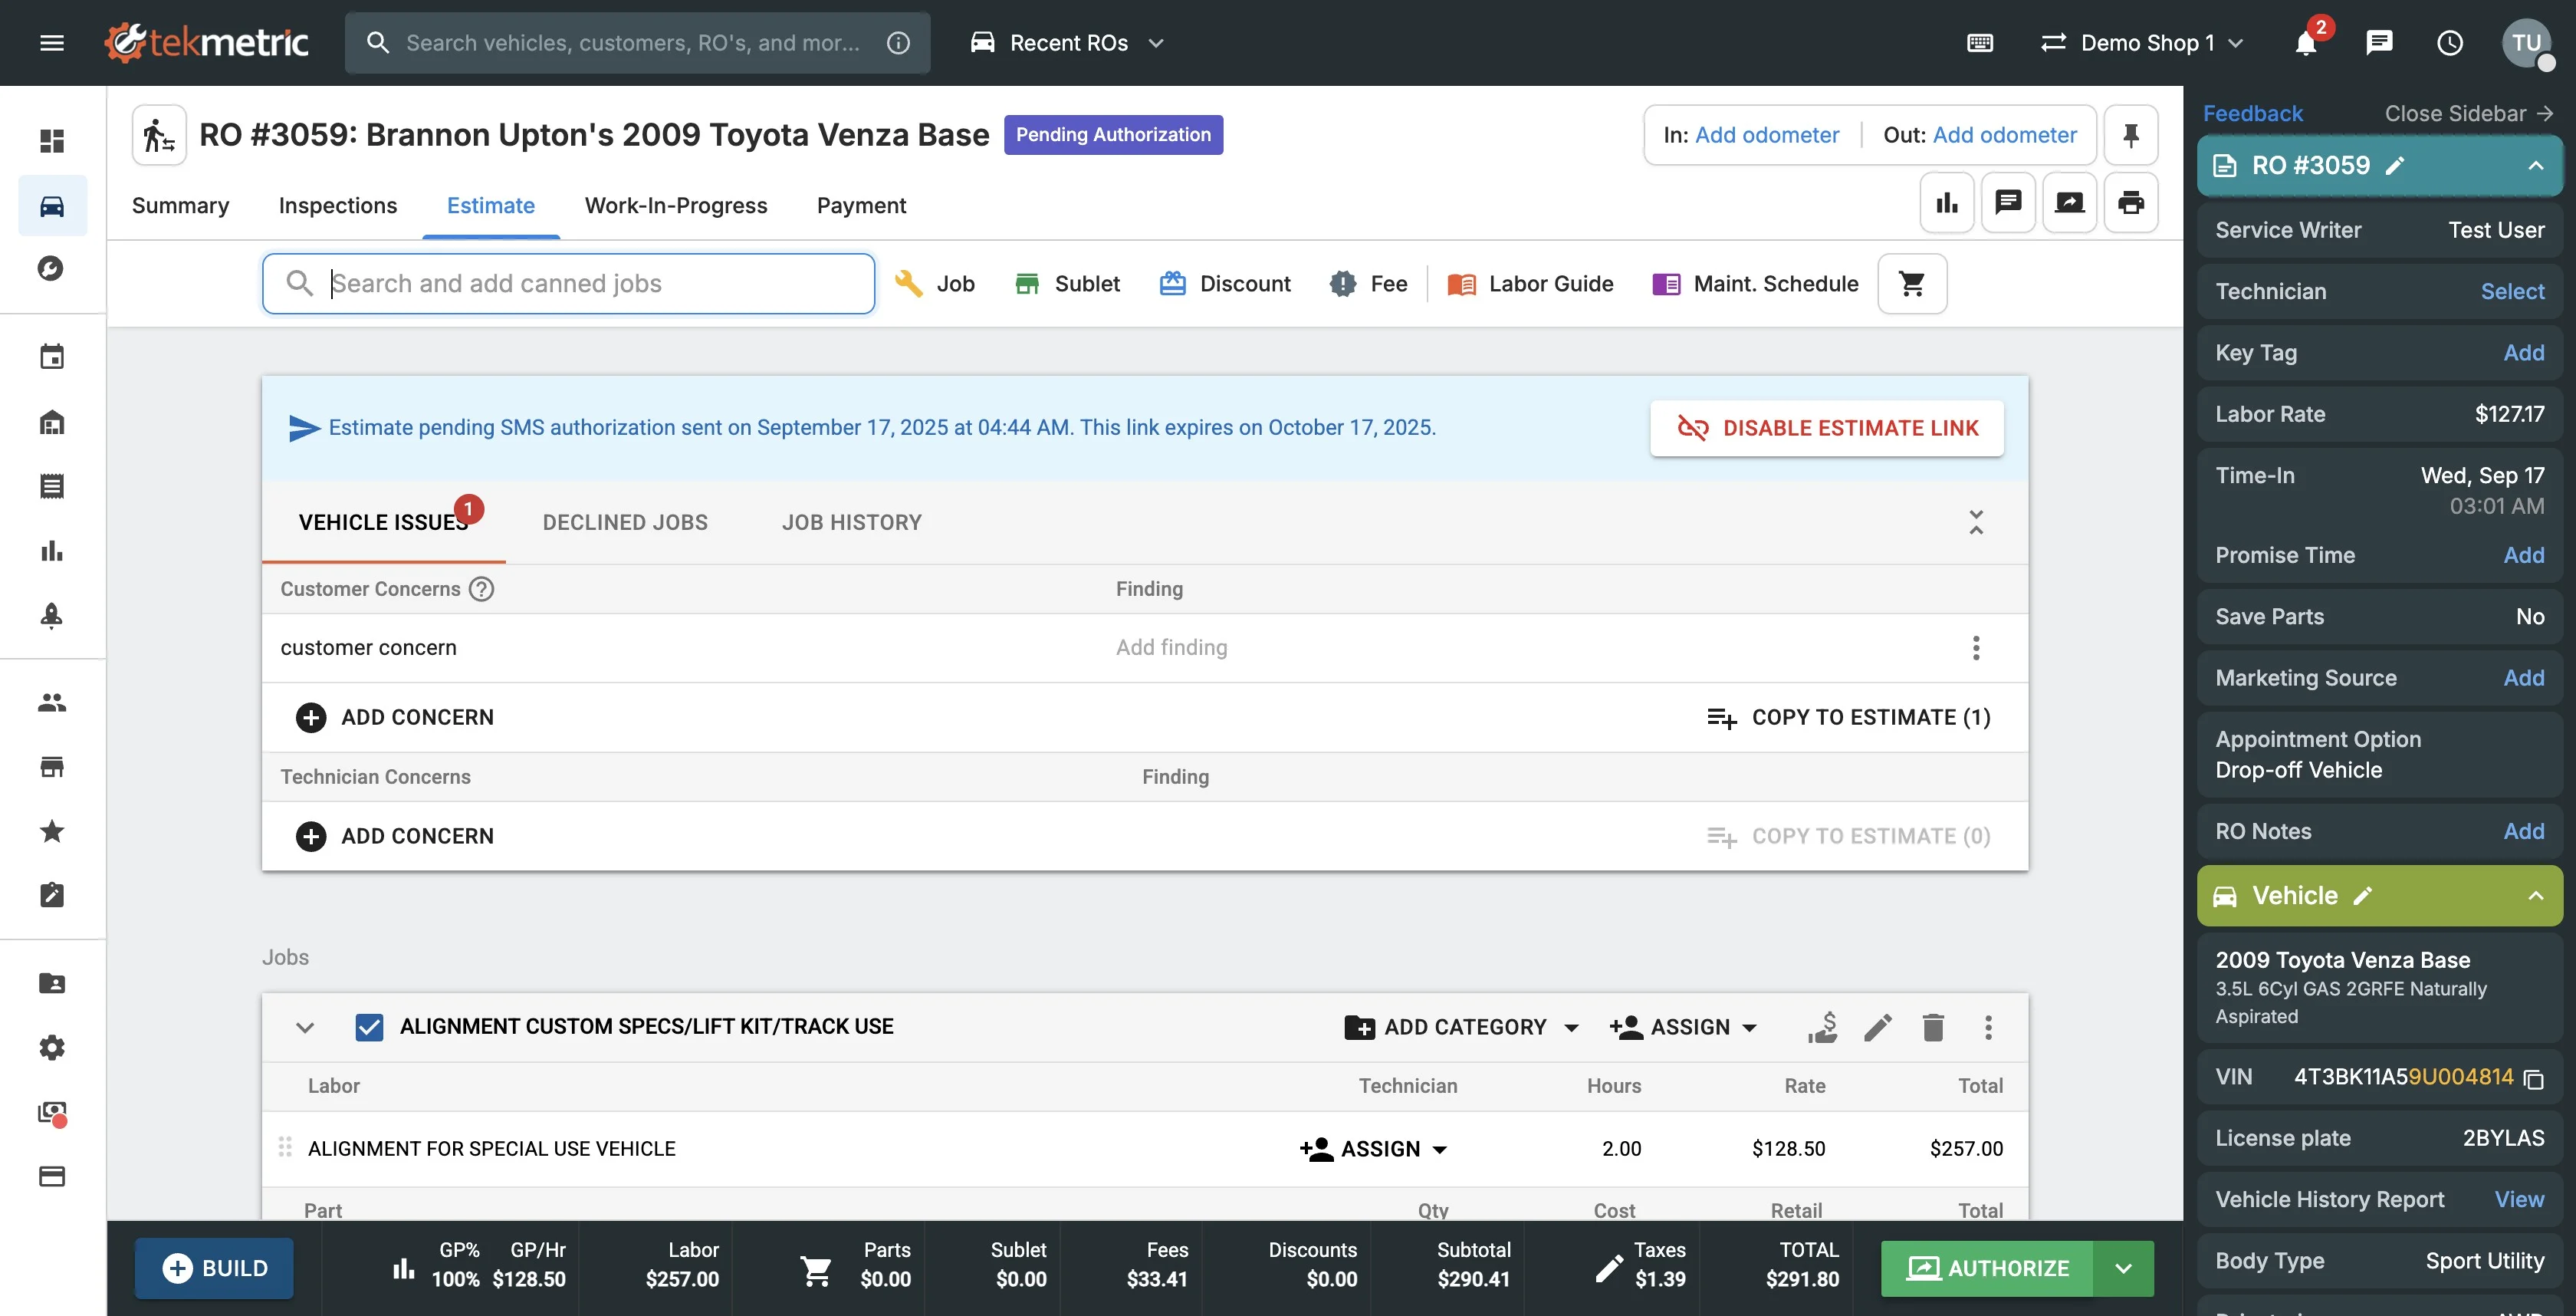This screenshot has width=2576, height=1316.
Task: Click the Disable Estimate Link button
Action: pos(1826,428)
